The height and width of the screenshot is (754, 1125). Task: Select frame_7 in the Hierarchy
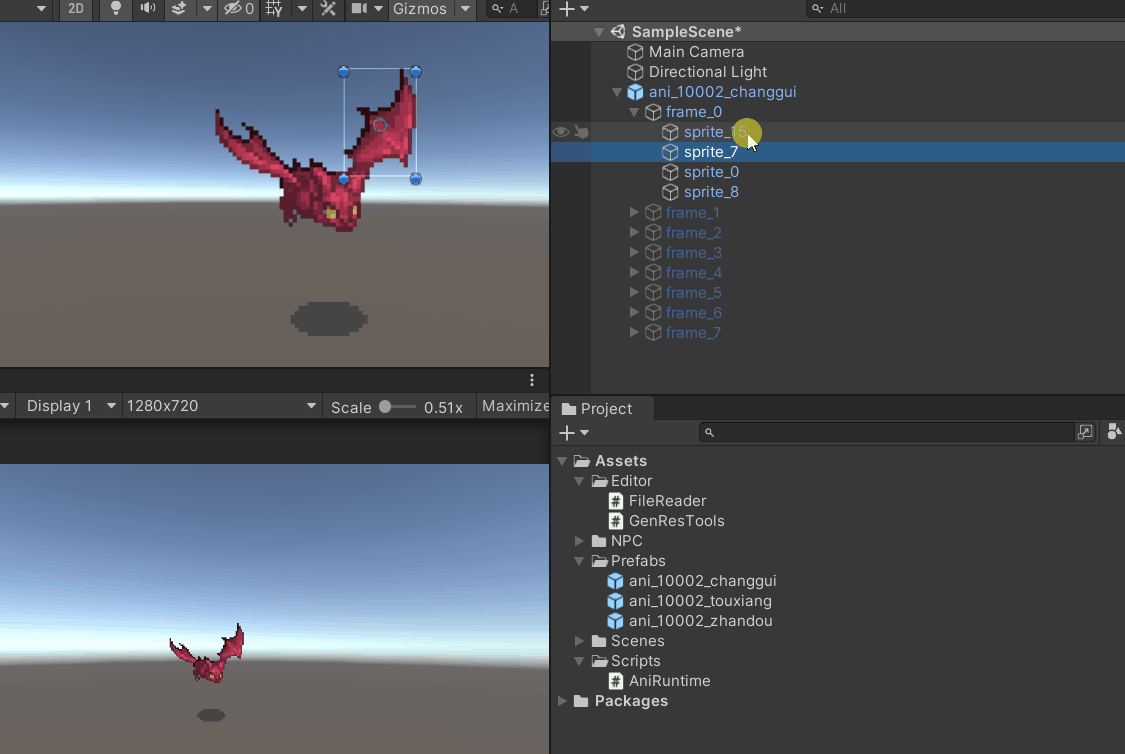pyautogui.click(x=693, y=333)
